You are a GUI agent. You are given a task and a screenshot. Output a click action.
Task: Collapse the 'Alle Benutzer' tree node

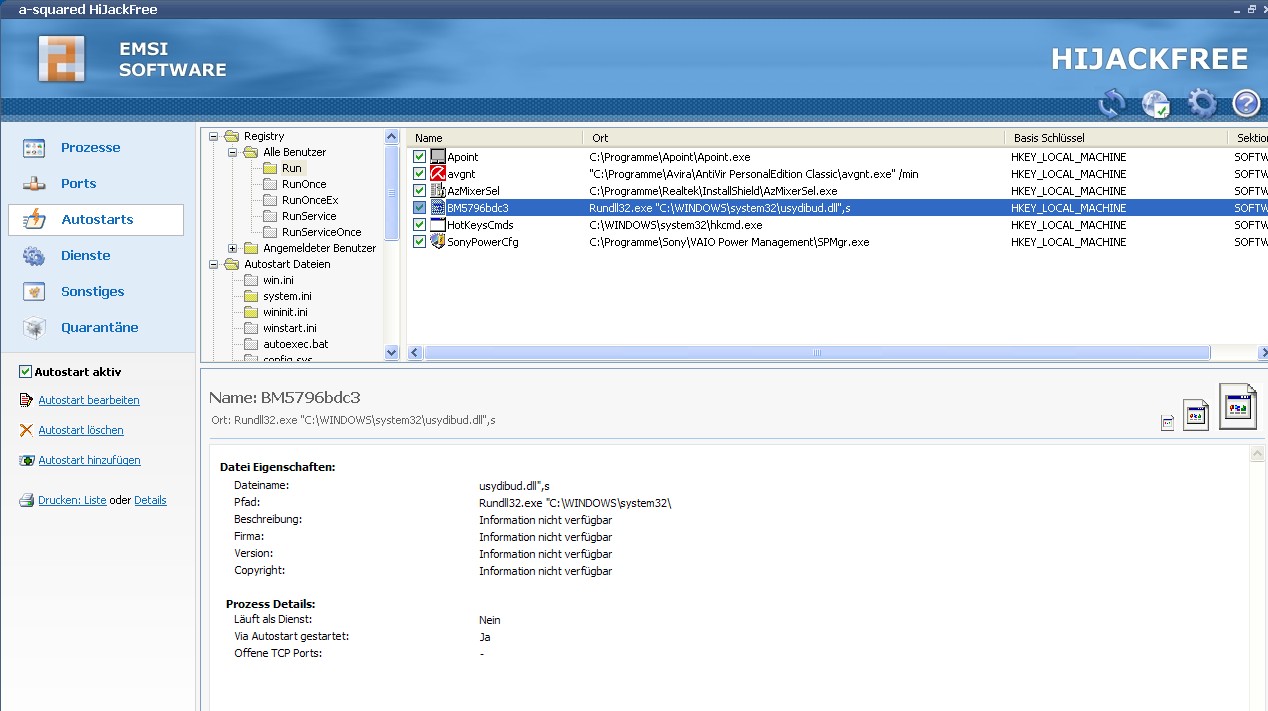233,152
